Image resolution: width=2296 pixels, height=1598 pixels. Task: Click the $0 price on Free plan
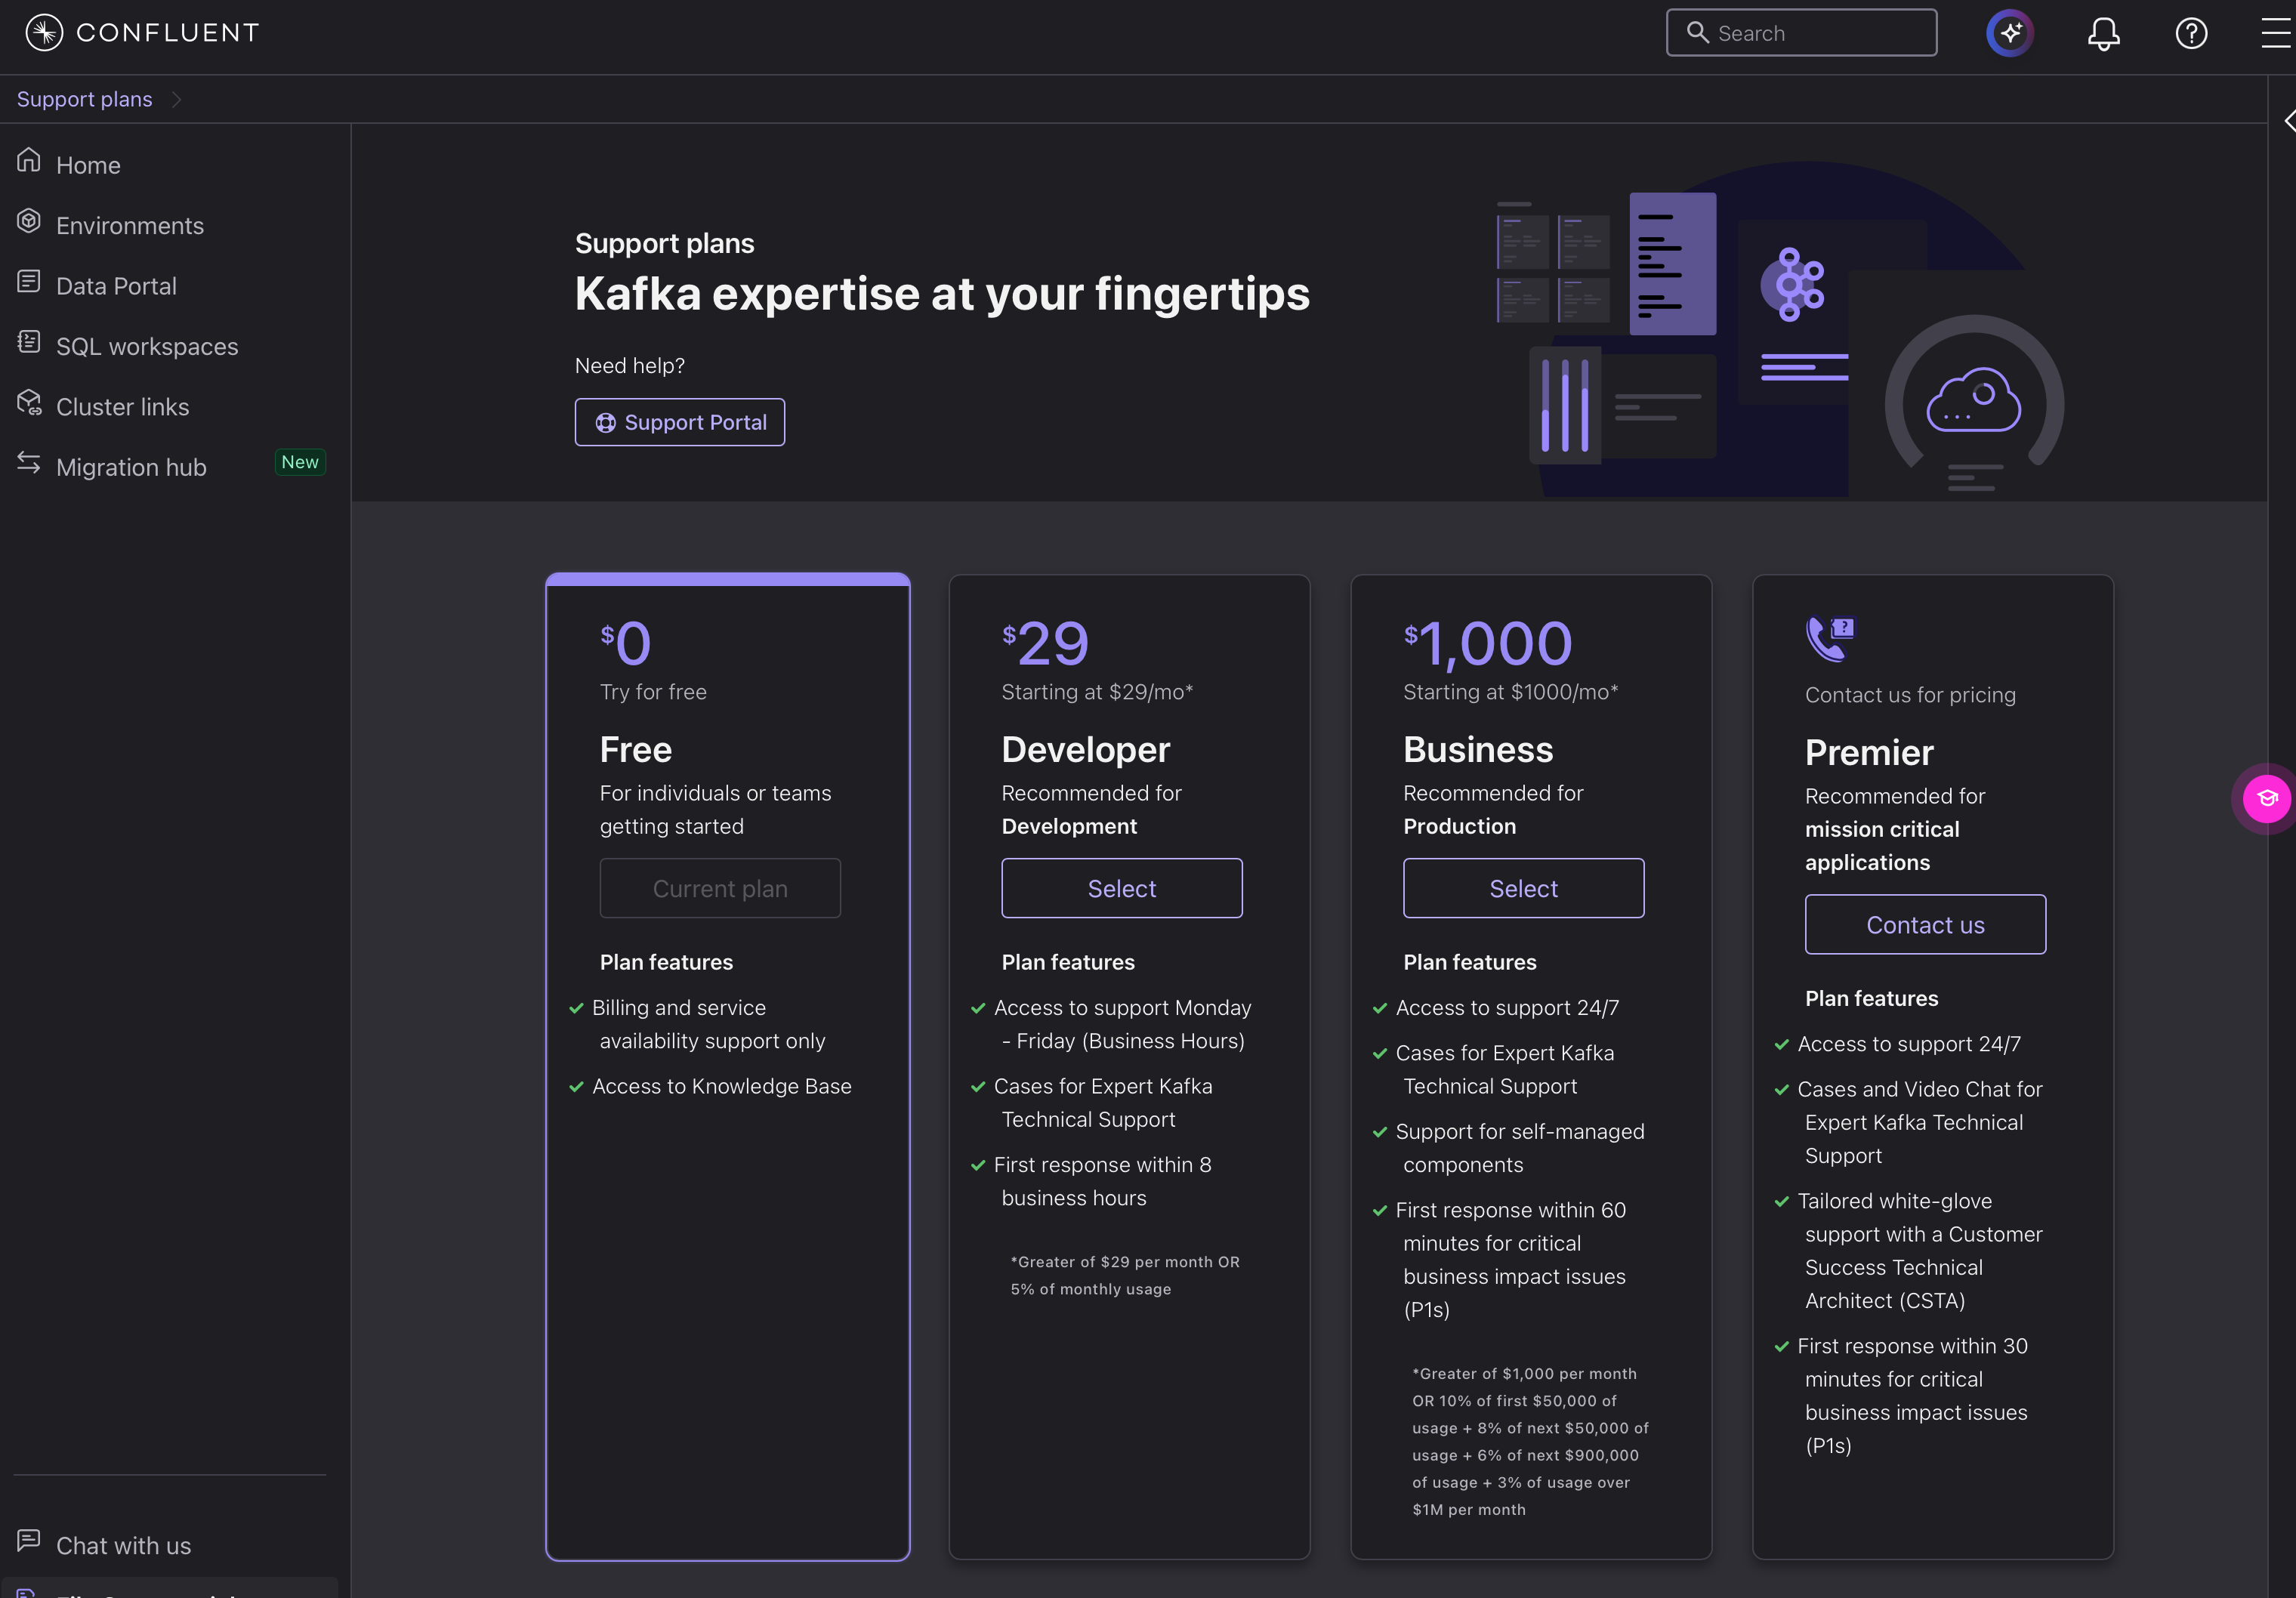[626, 643]
